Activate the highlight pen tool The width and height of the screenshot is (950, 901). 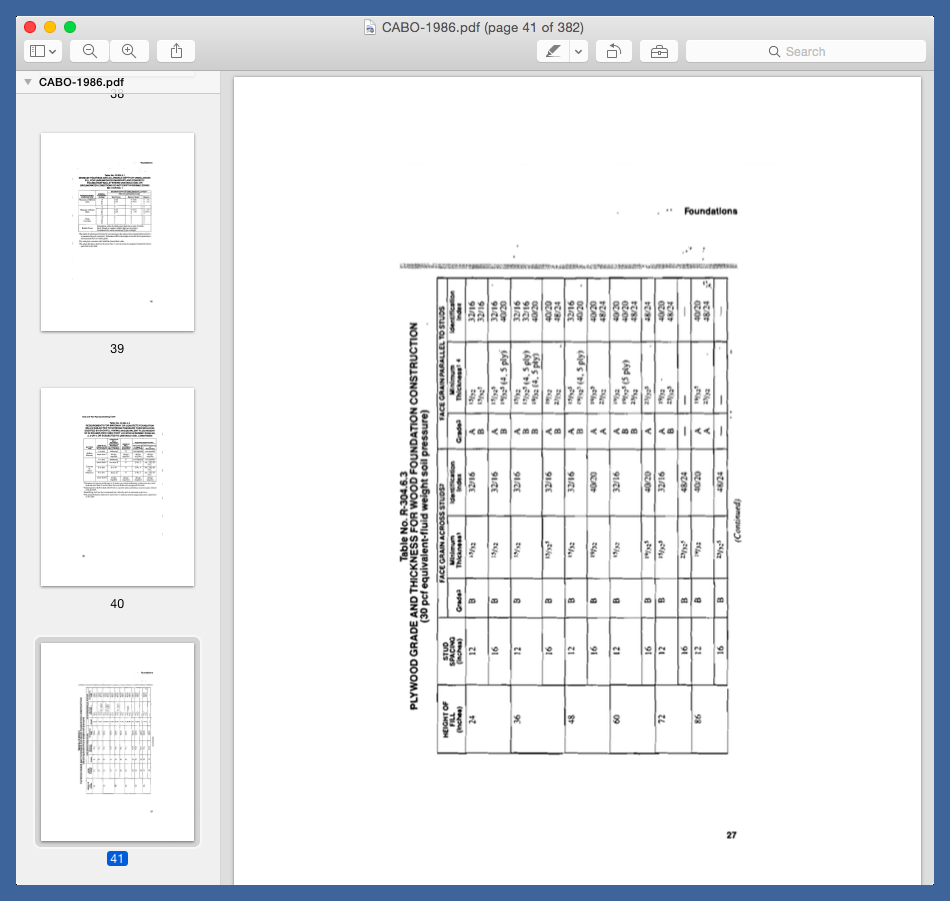(x=553, y=51)
